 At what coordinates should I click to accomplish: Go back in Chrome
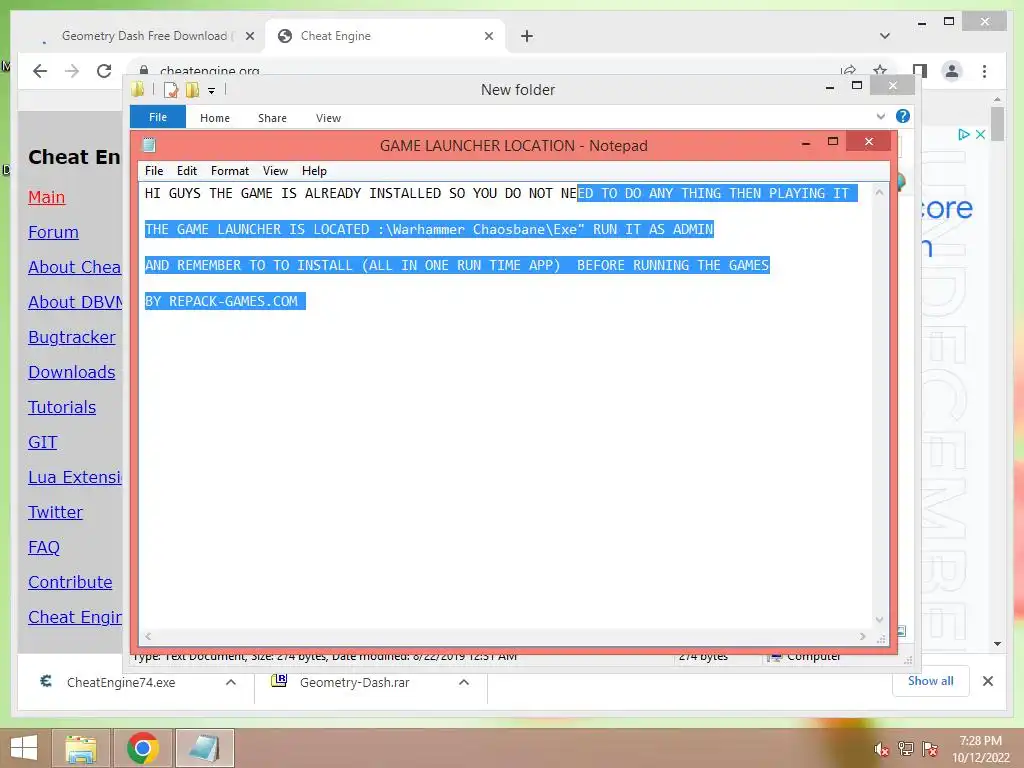coord(40,71)
